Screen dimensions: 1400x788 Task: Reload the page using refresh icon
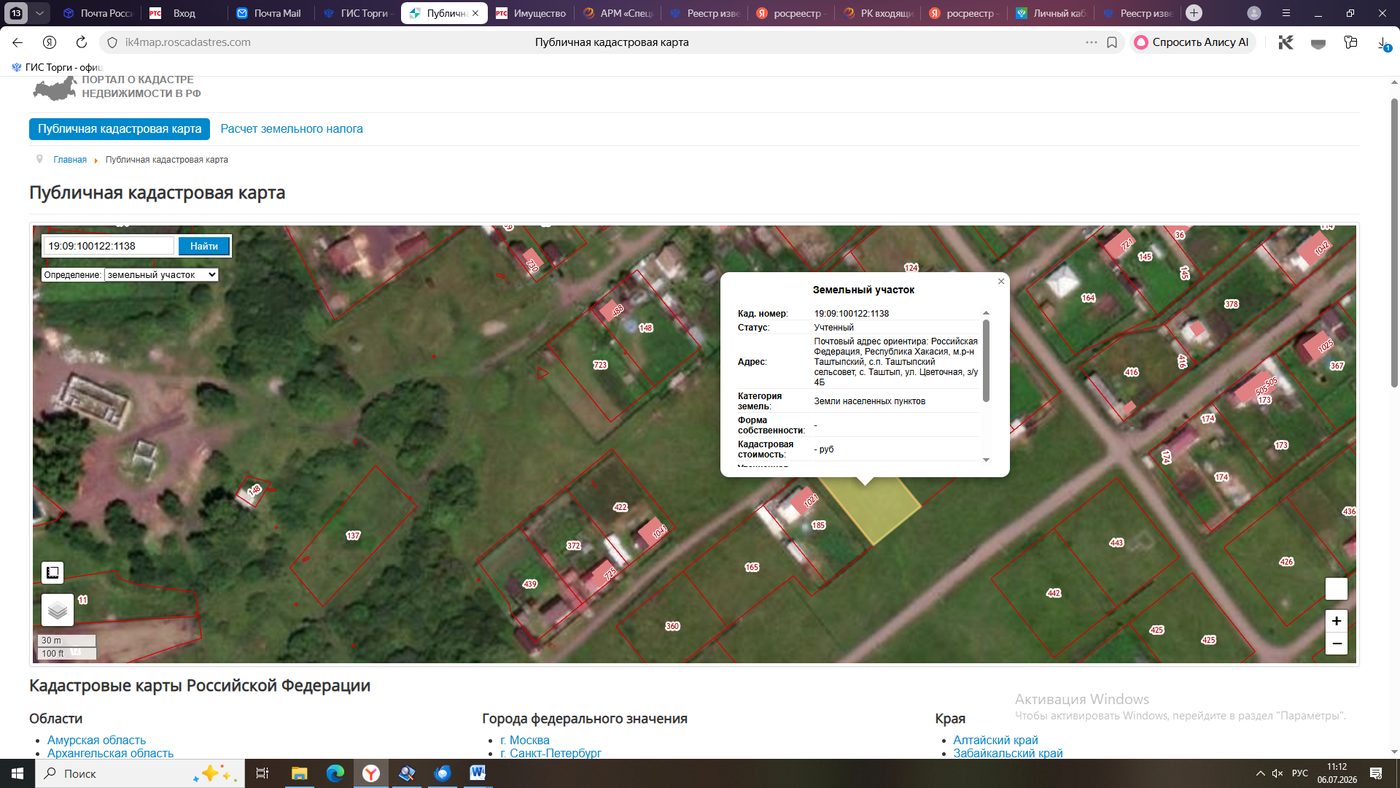(x=82, y=42)
